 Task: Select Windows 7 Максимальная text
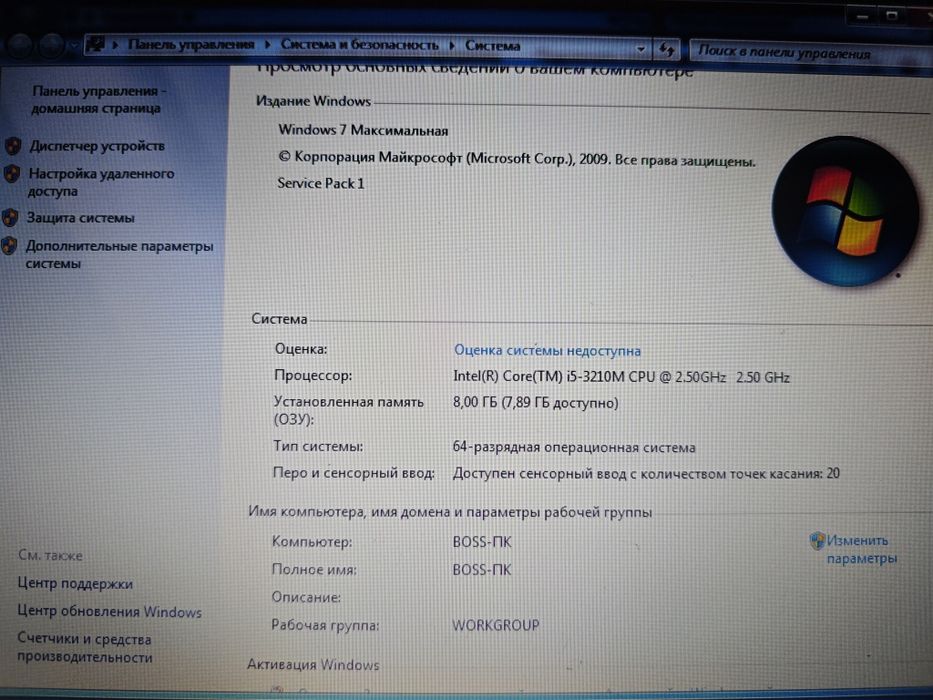pyautogui.click(x=363, y=130)
